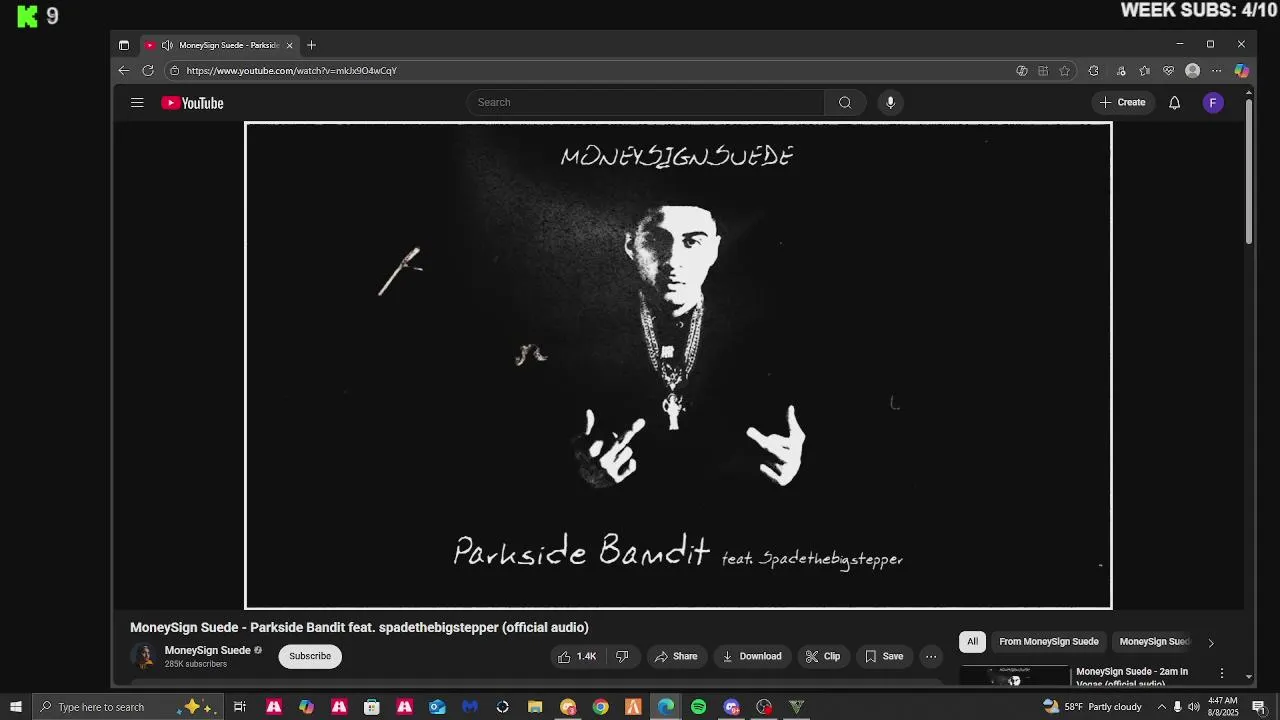This screenshot has width=1280, height=720.
Task: Open Google Chrome from taskbar
Action: coord(600,707)
